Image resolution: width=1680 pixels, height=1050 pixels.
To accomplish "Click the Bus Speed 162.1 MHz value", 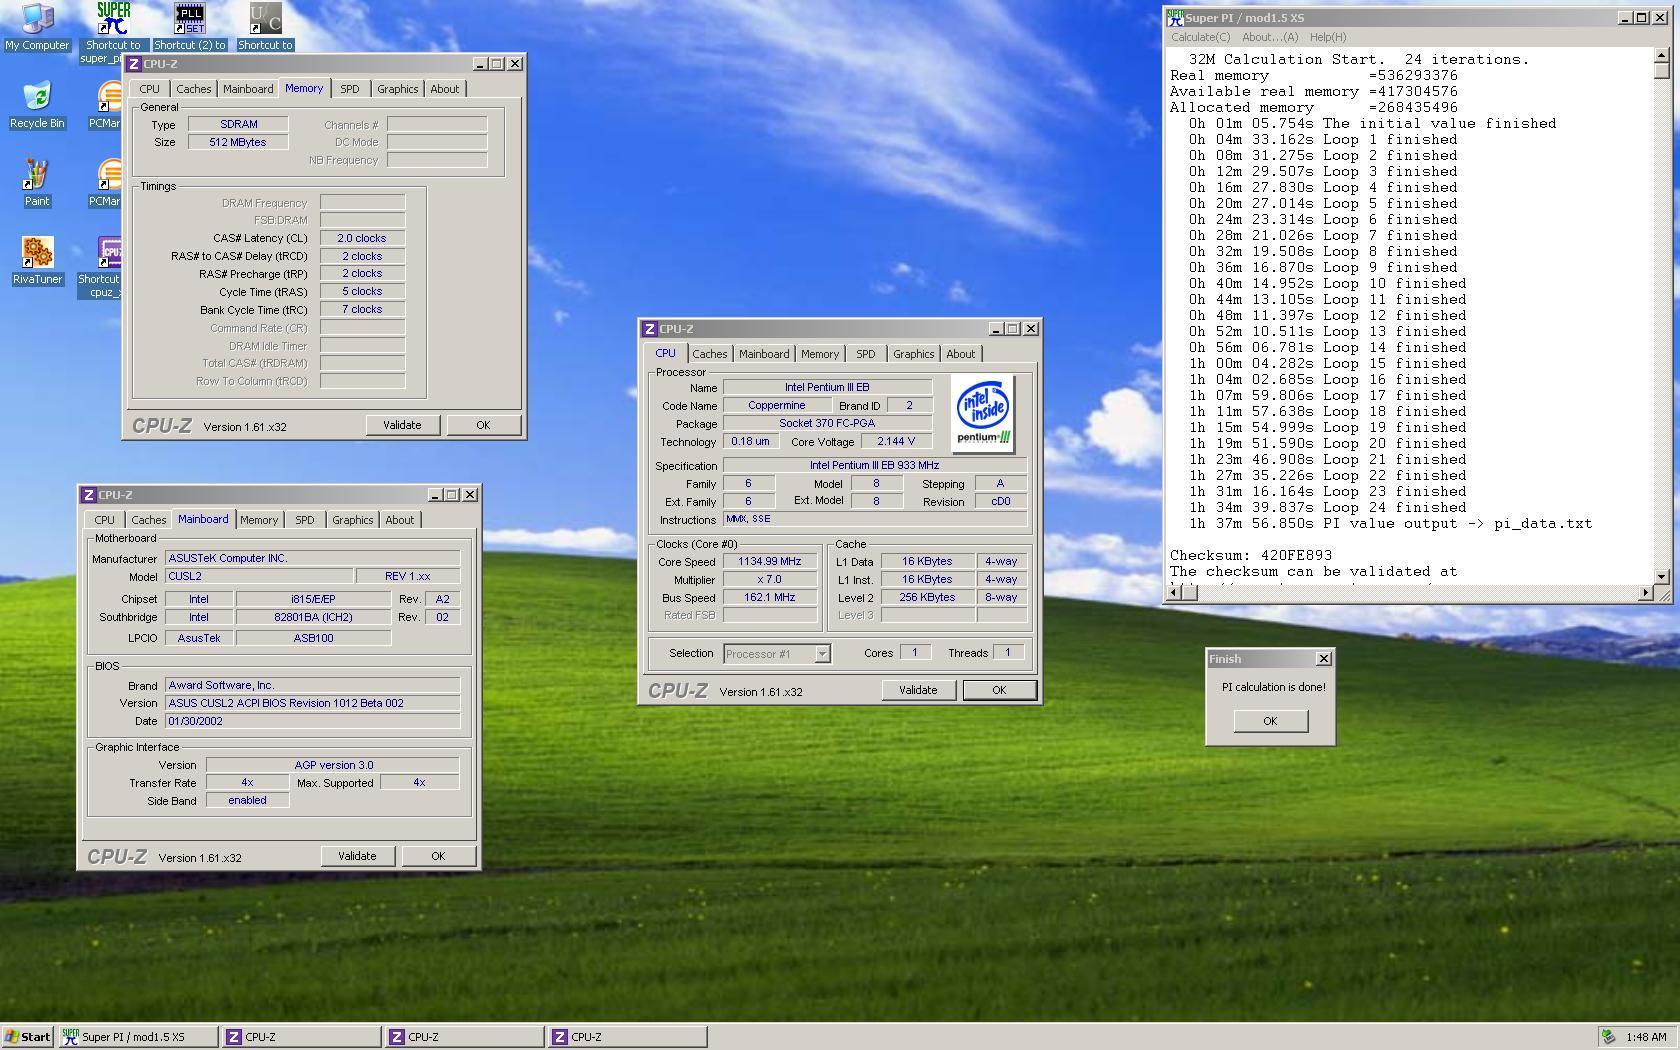I will [x=770, y=598].
